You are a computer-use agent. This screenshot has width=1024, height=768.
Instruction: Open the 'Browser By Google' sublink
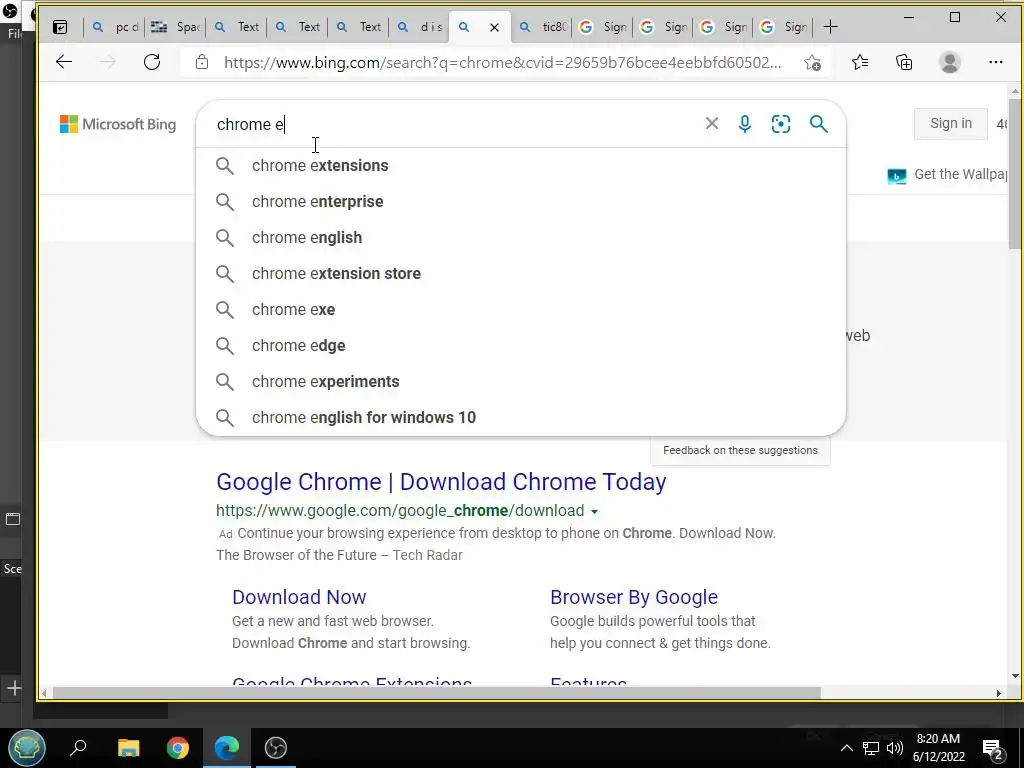coord(633,597)
